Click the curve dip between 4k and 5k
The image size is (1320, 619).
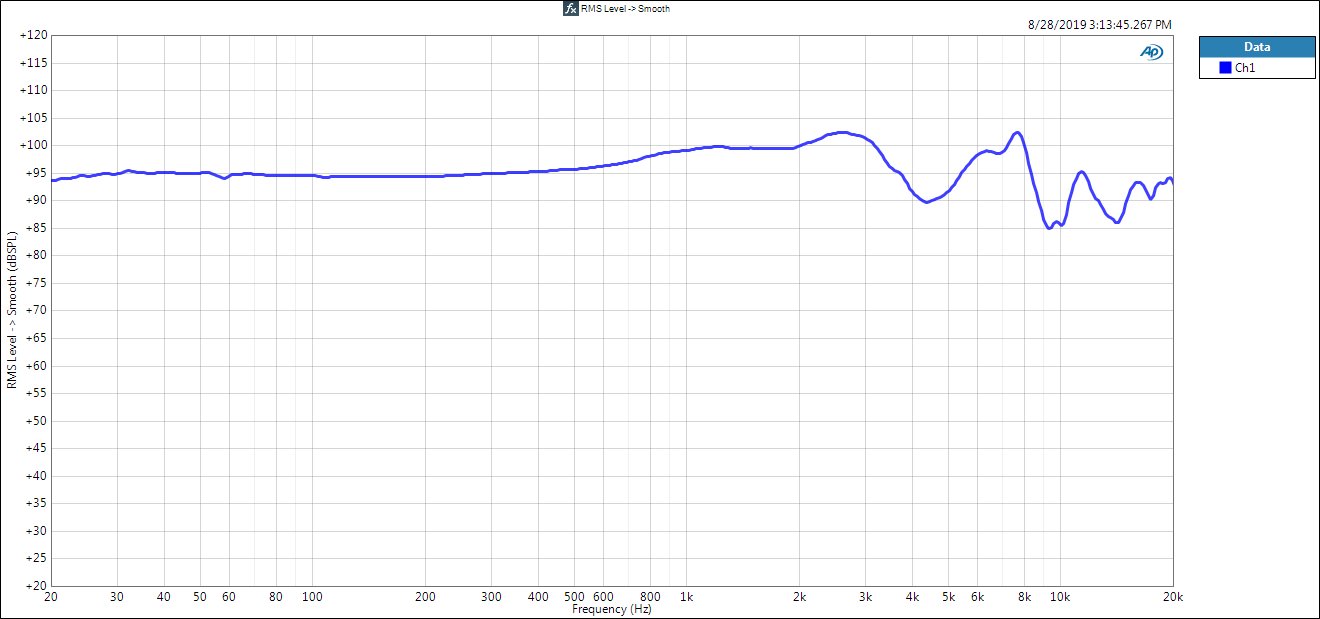click(927, 202)
